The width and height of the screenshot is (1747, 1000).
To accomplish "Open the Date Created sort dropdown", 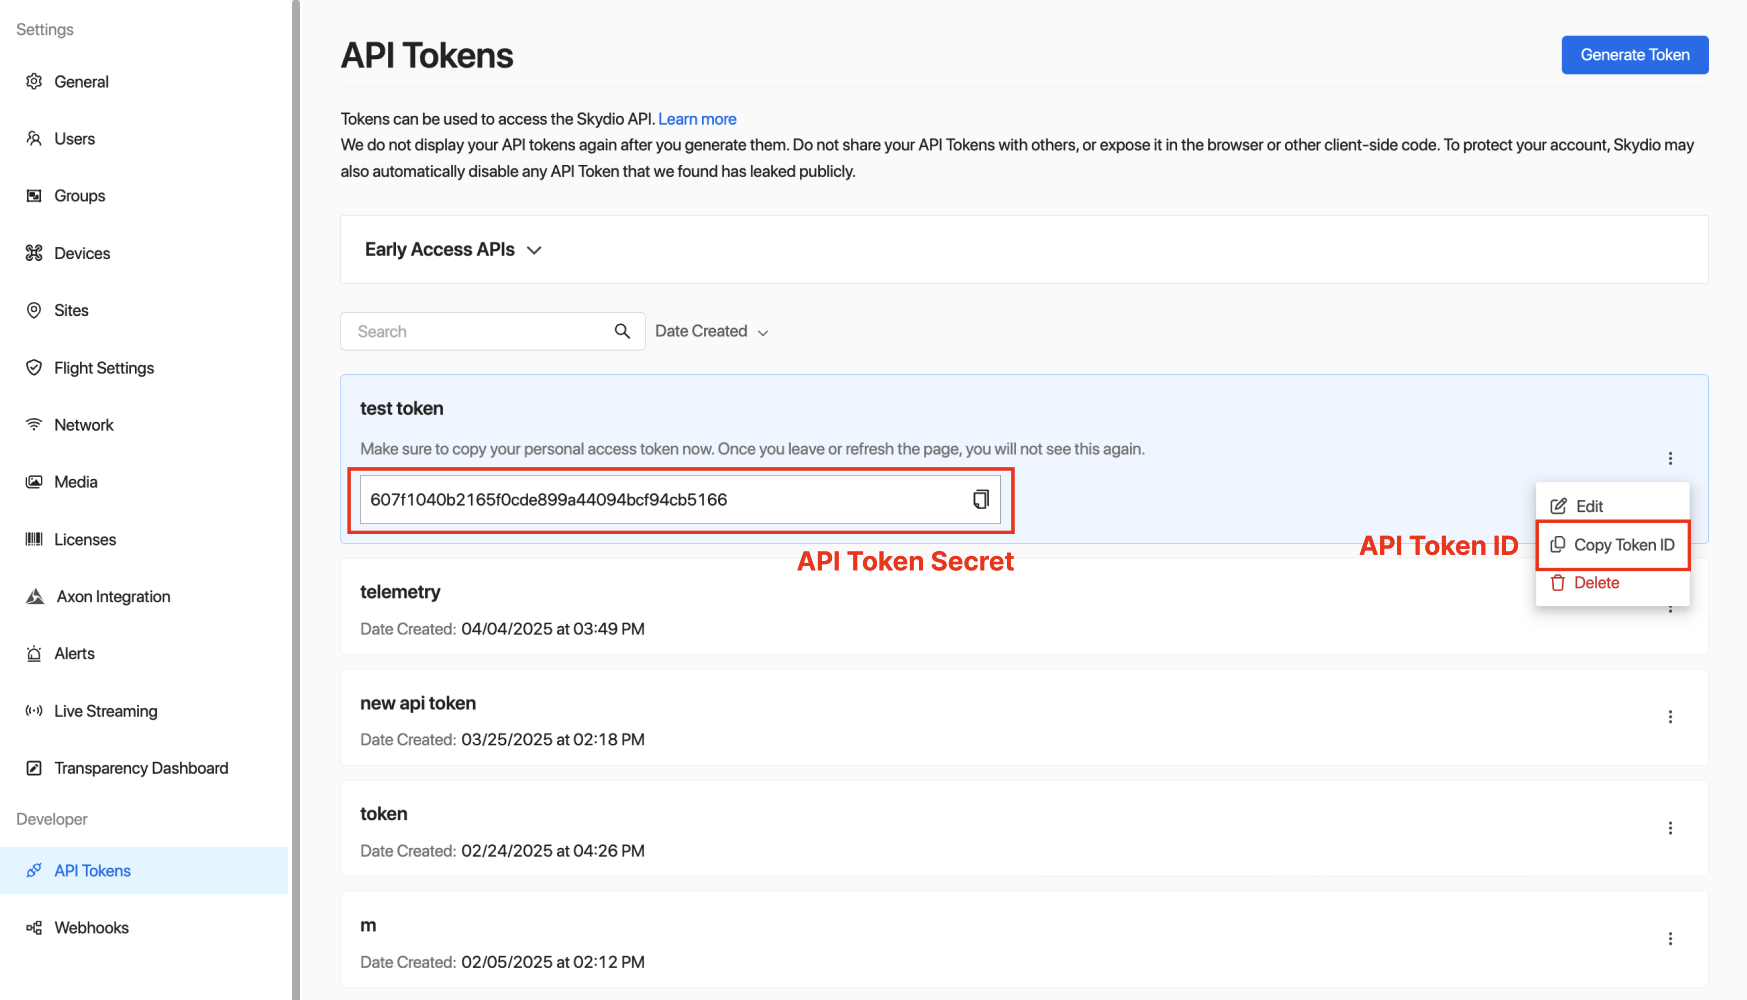I will 712,331.
